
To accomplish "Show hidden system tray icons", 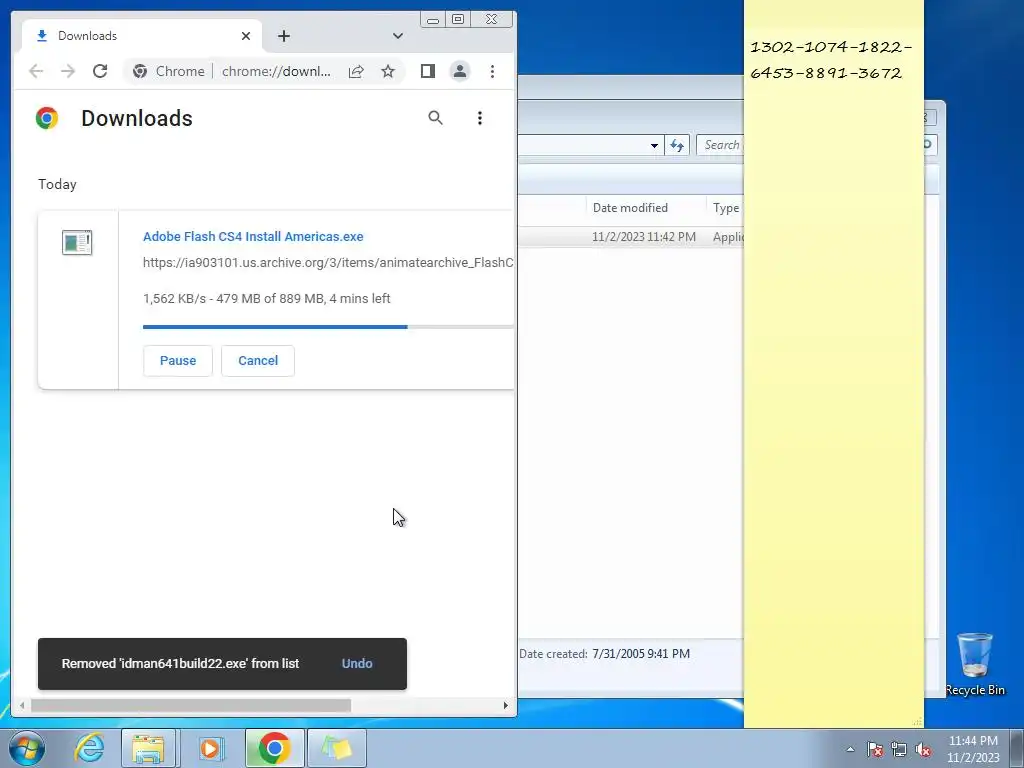I will pyautogui.click(x=850, y=749).
